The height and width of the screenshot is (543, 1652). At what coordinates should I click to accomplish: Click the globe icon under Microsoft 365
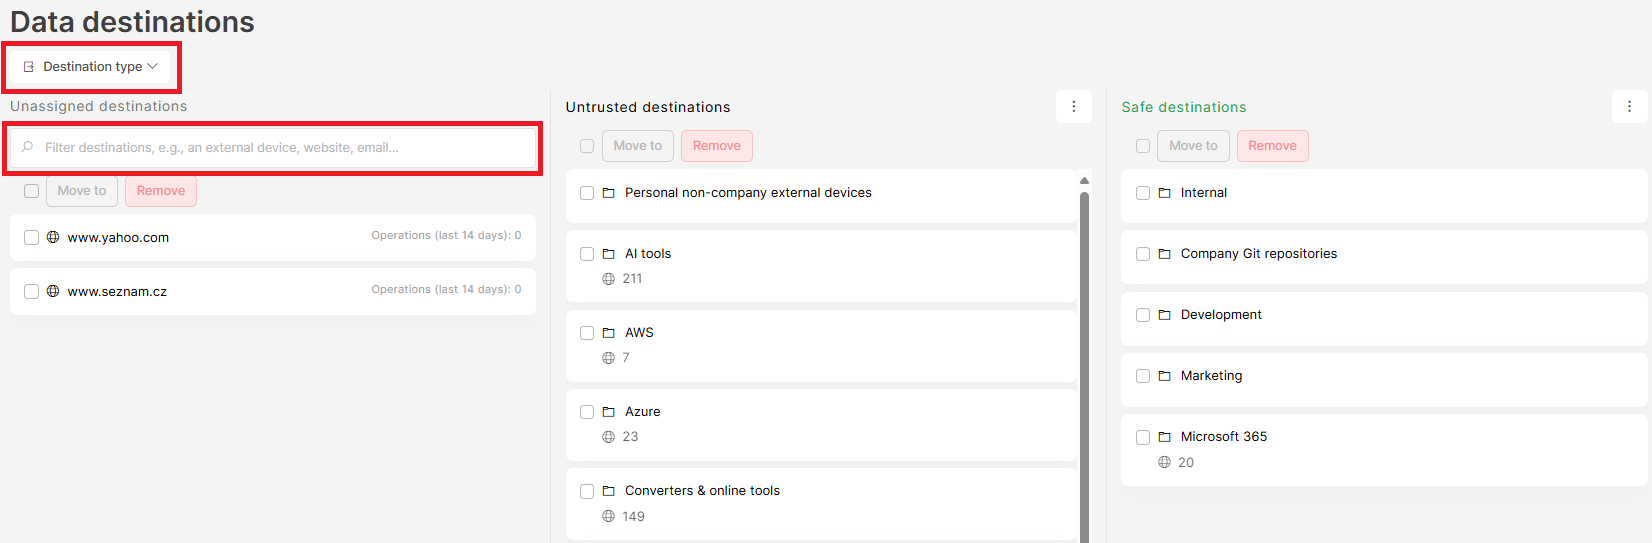pyautogui.click(x=1164, y=462)
